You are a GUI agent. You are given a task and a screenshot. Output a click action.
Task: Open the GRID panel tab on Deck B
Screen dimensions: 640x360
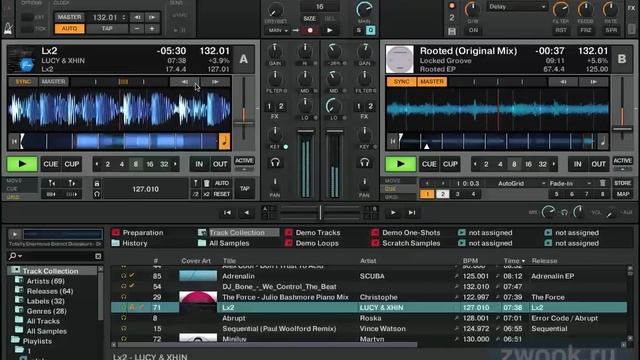coord(391,197)
